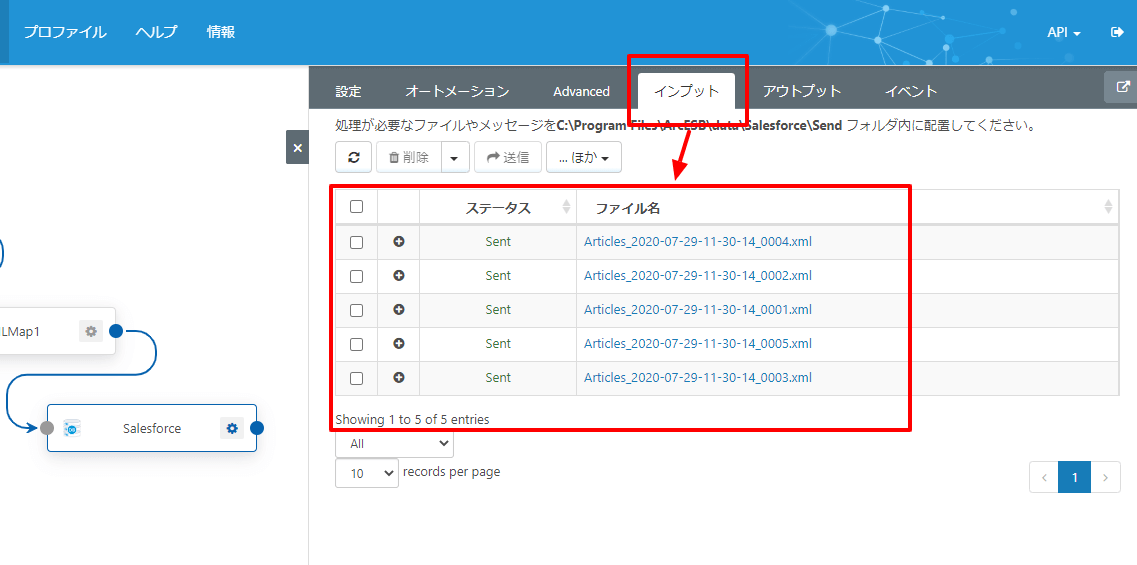The image size is (1137, 565).
Task: Expand details for Articles 0003 row
Action: (398, 377)
